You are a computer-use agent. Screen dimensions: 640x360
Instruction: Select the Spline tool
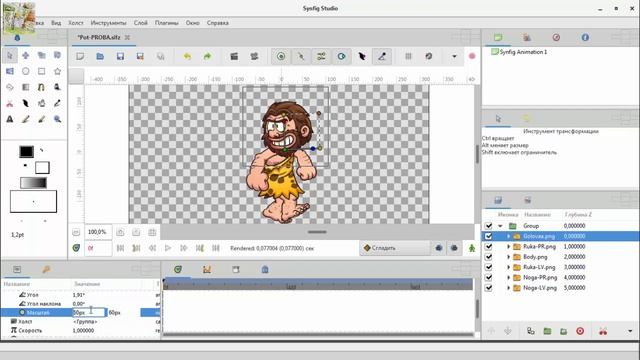pos(42,87)
